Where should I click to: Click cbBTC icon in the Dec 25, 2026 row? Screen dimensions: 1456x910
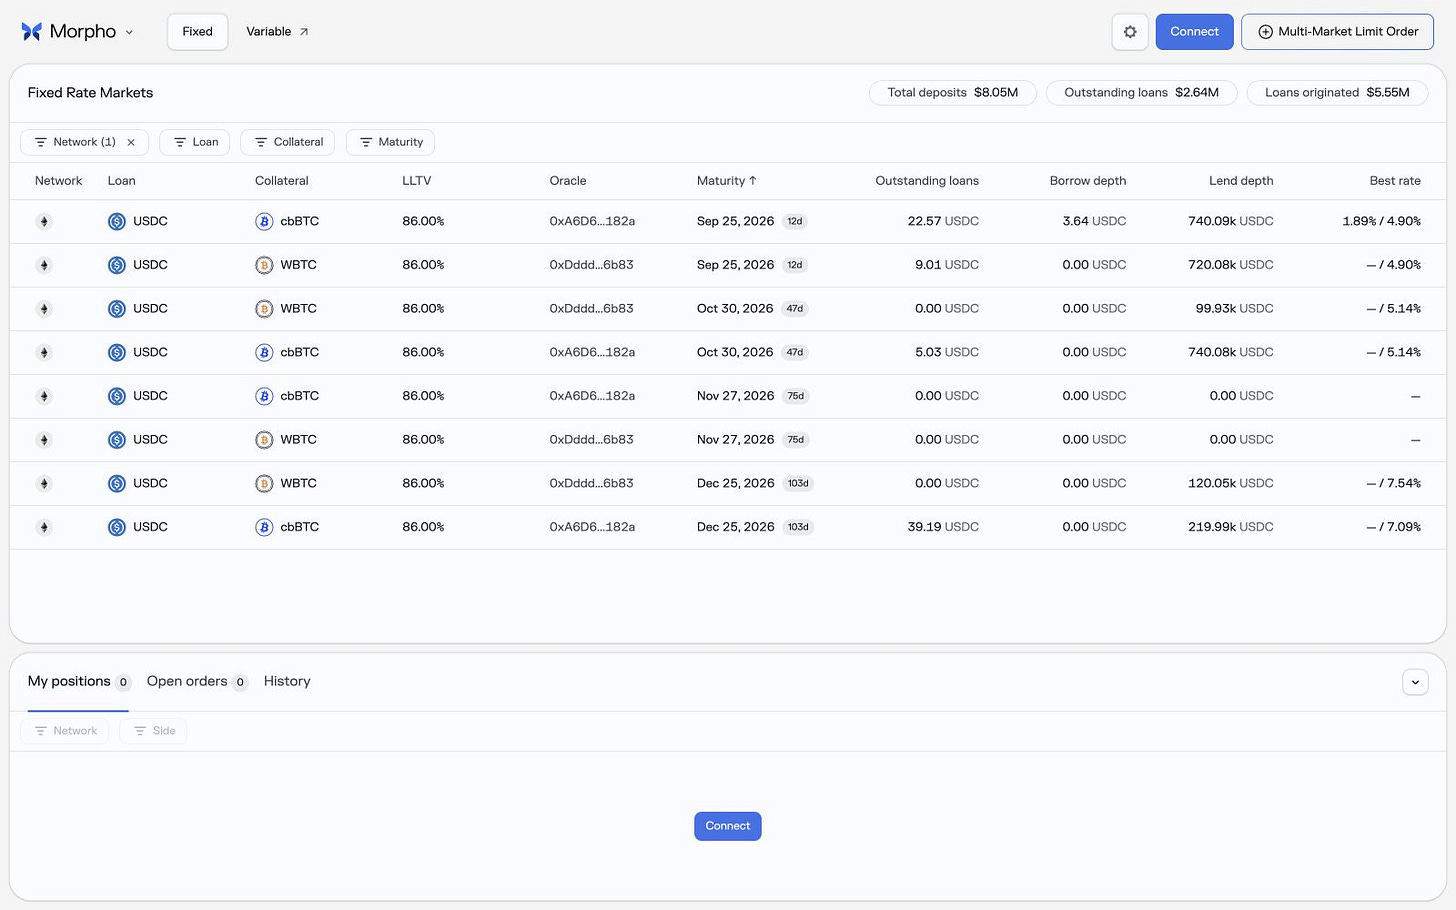tap(264, 528)
